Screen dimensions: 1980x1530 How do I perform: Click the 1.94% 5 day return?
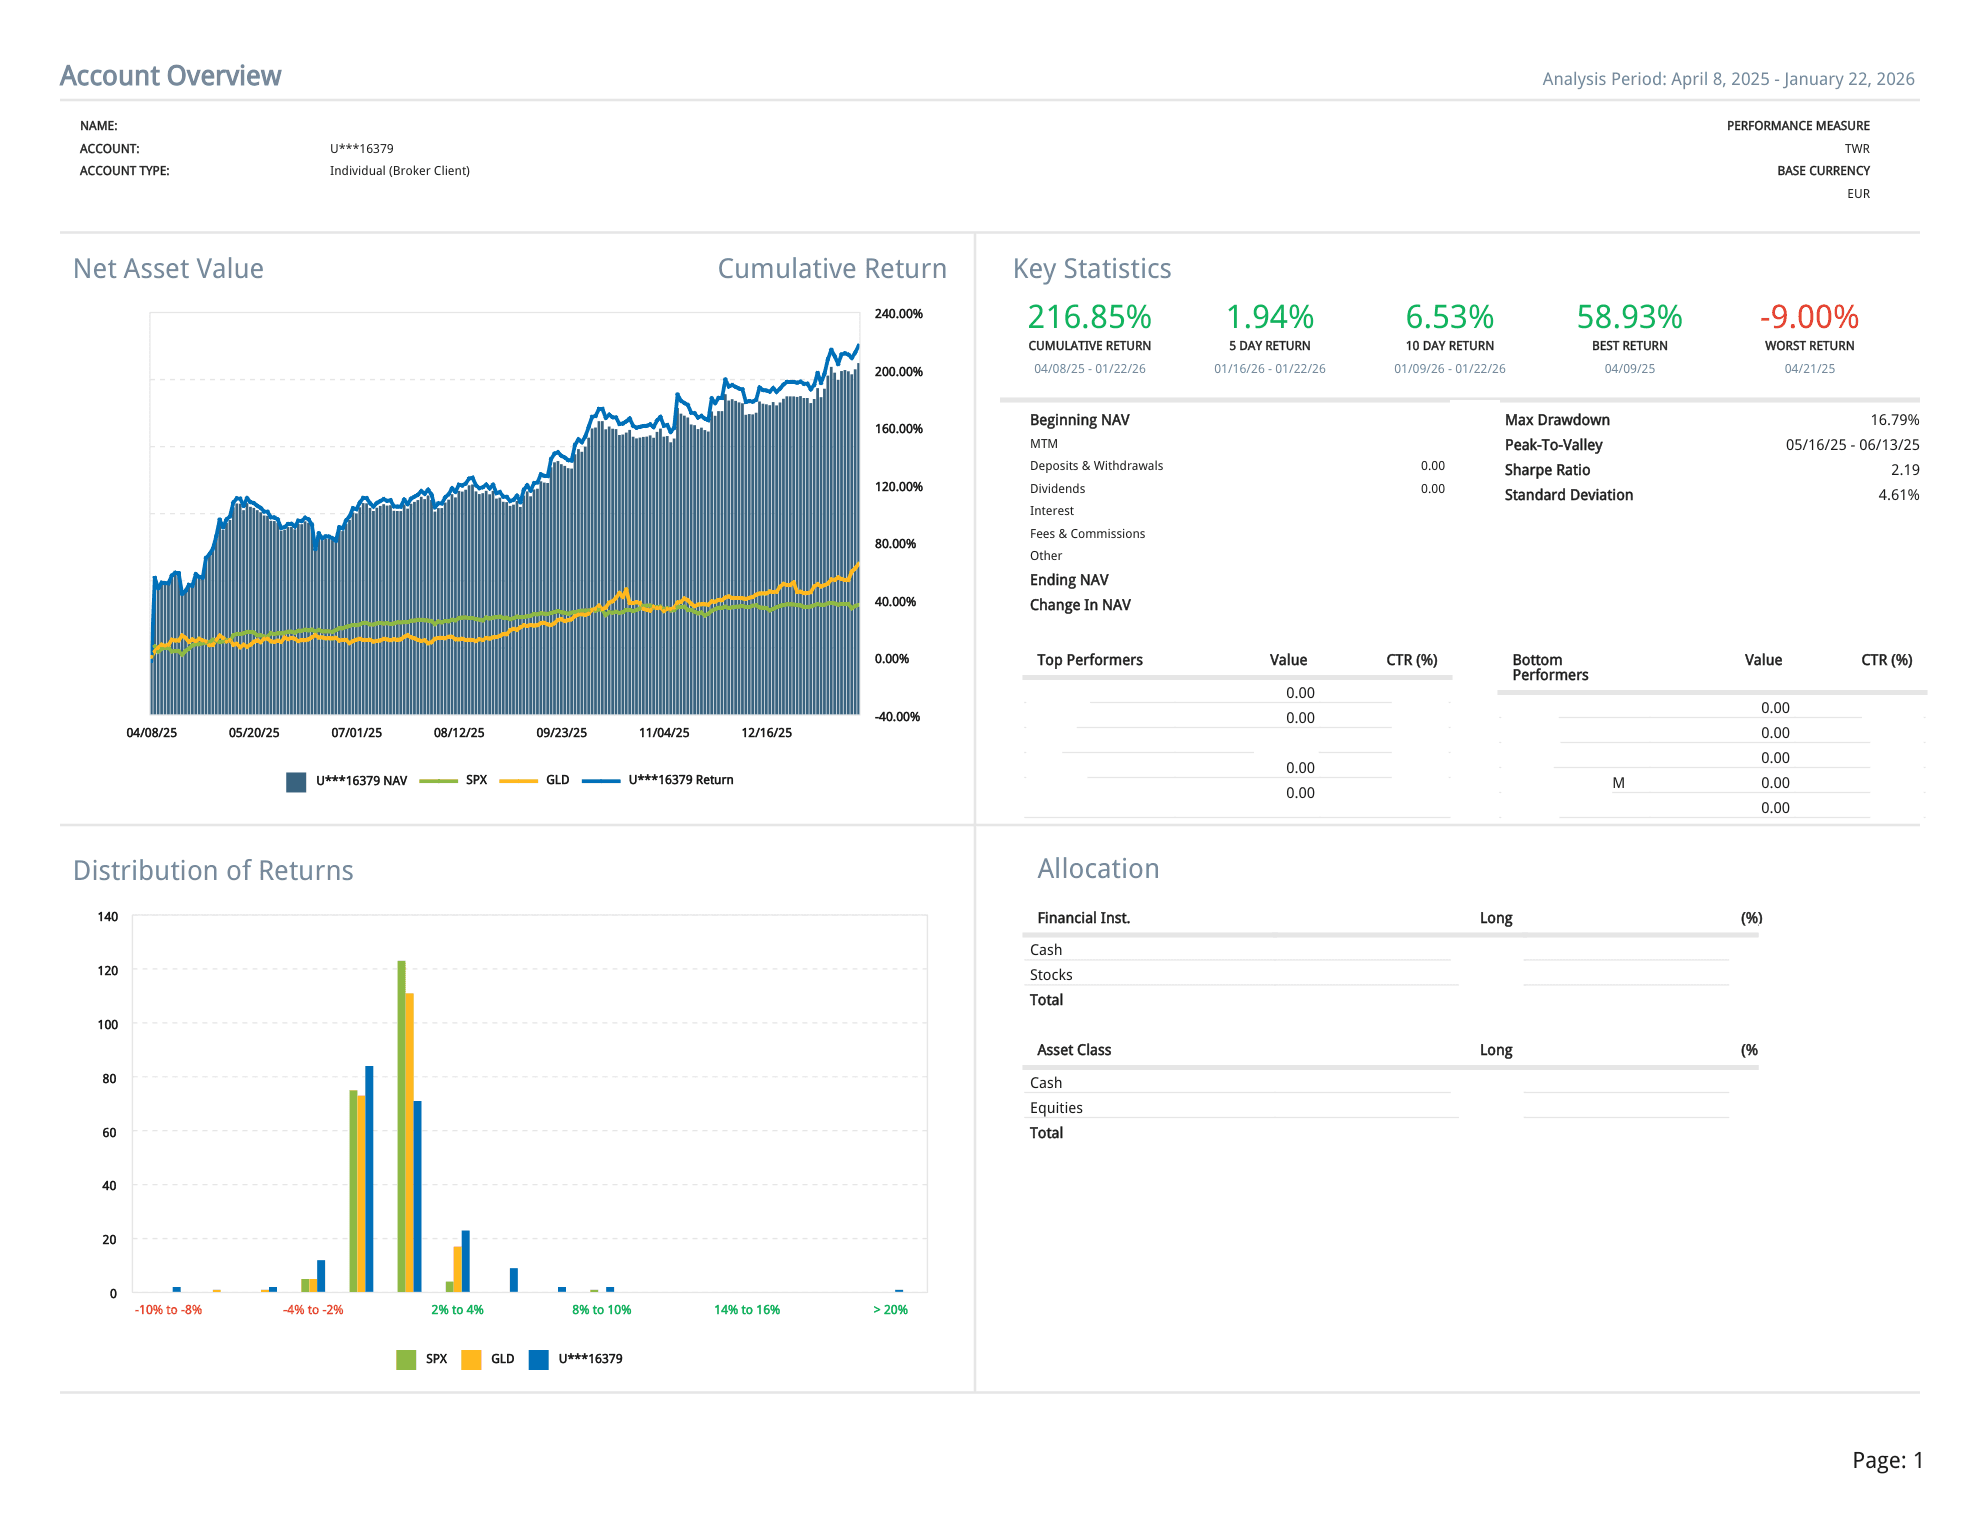(1270, 317)
